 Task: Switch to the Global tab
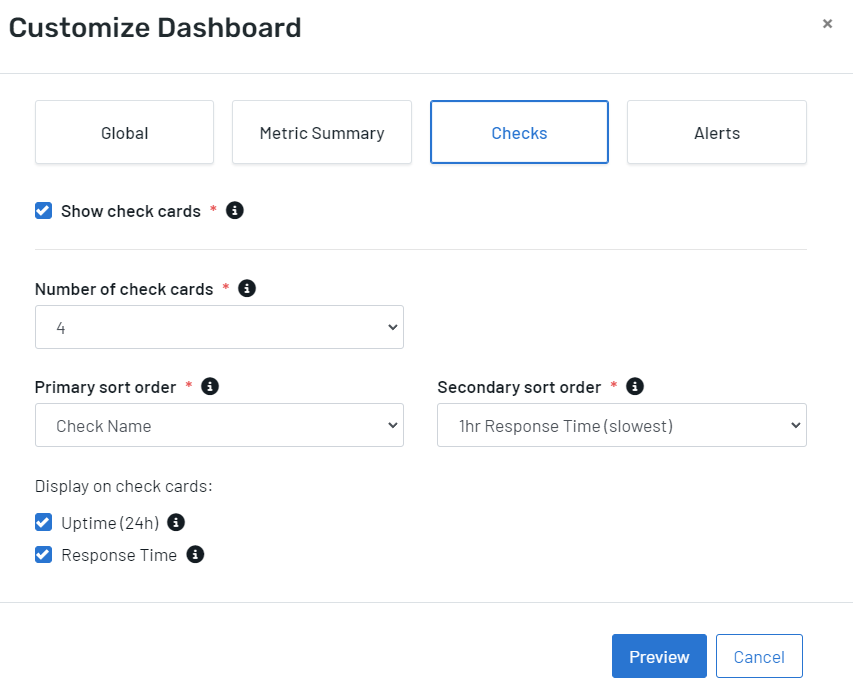[124, 131]
